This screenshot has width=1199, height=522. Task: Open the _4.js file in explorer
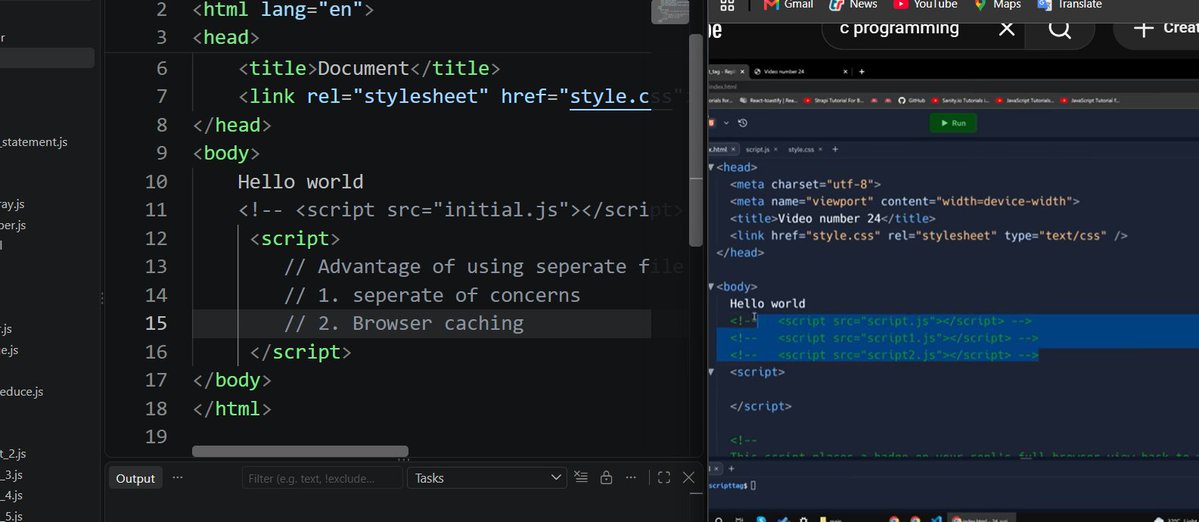11,495
